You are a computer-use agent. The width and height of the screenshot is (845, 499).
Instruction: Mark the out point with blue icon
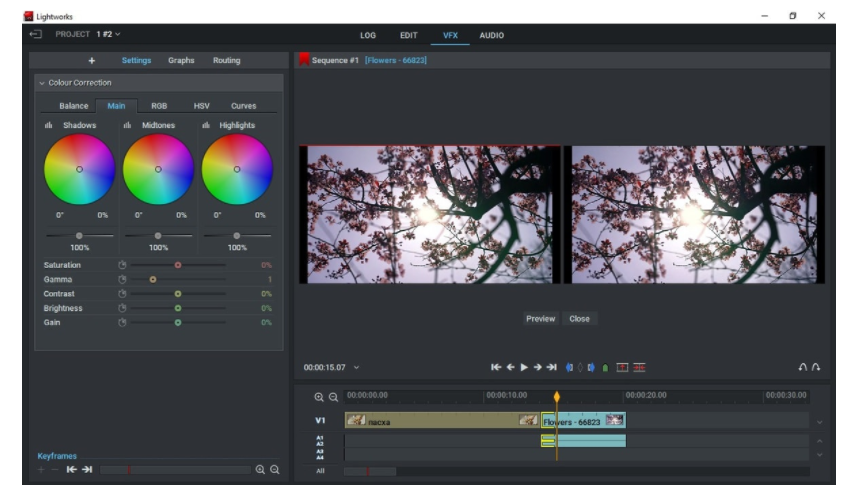[591, 368]
